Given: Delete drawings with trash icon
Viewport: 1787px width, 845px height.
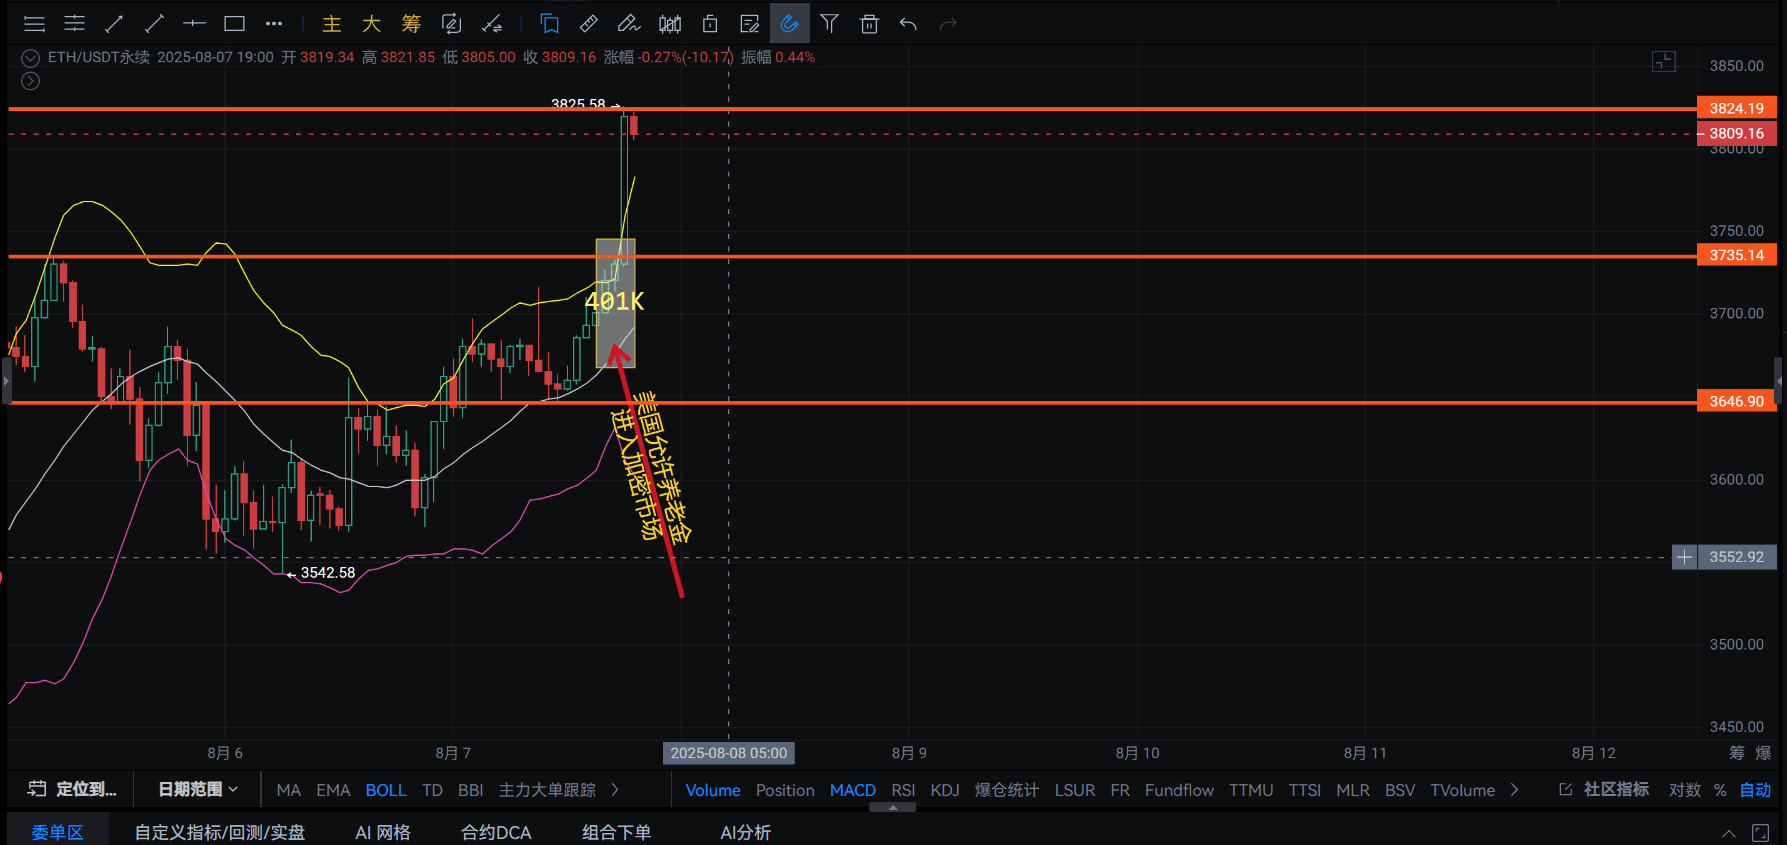Looking at the screenshot, I should click(869, 23).
